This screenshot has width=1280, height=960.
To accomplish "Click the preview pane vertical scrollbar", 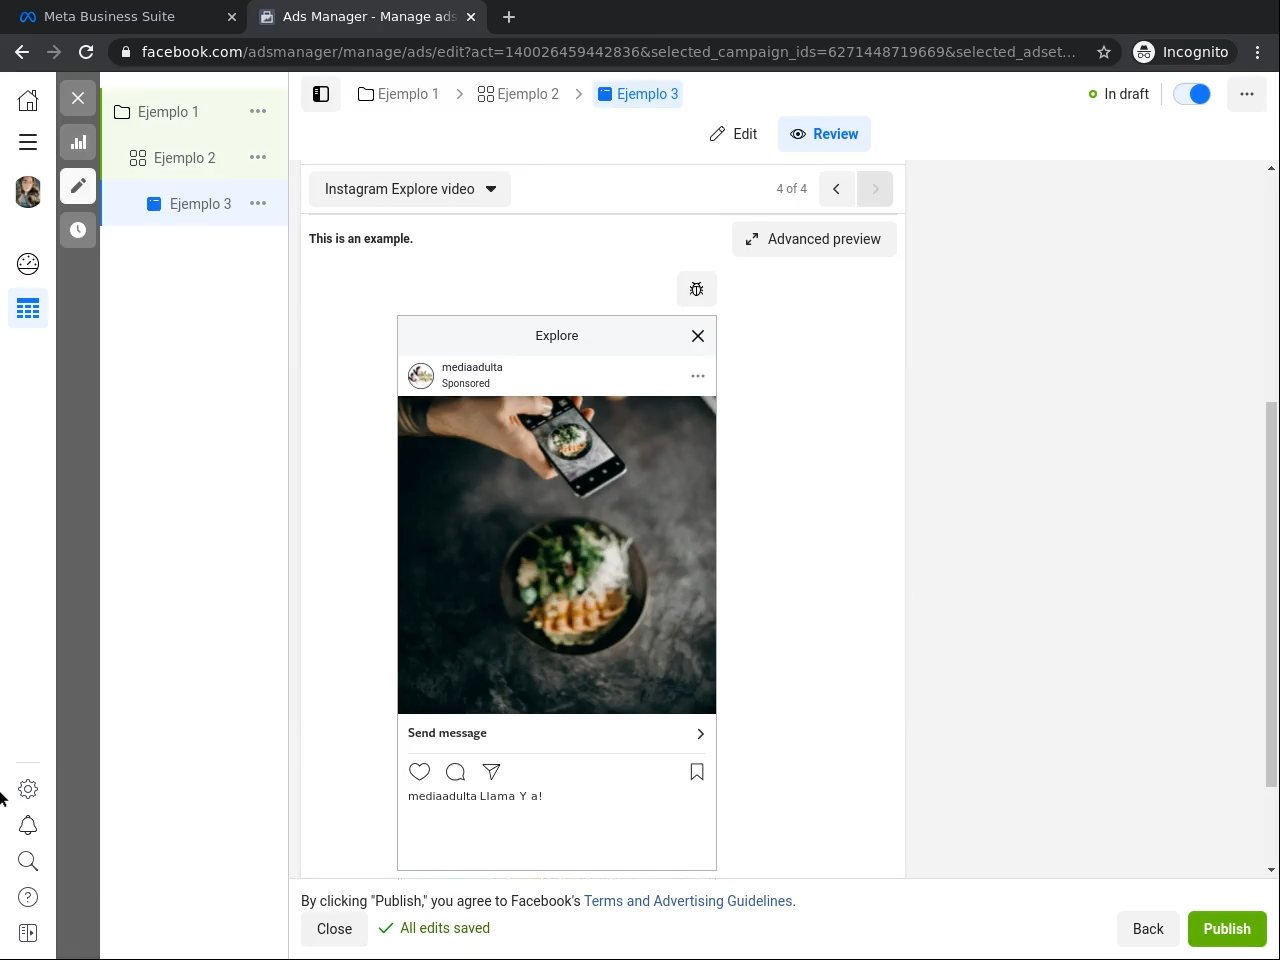I will [x=1272, y=594].
